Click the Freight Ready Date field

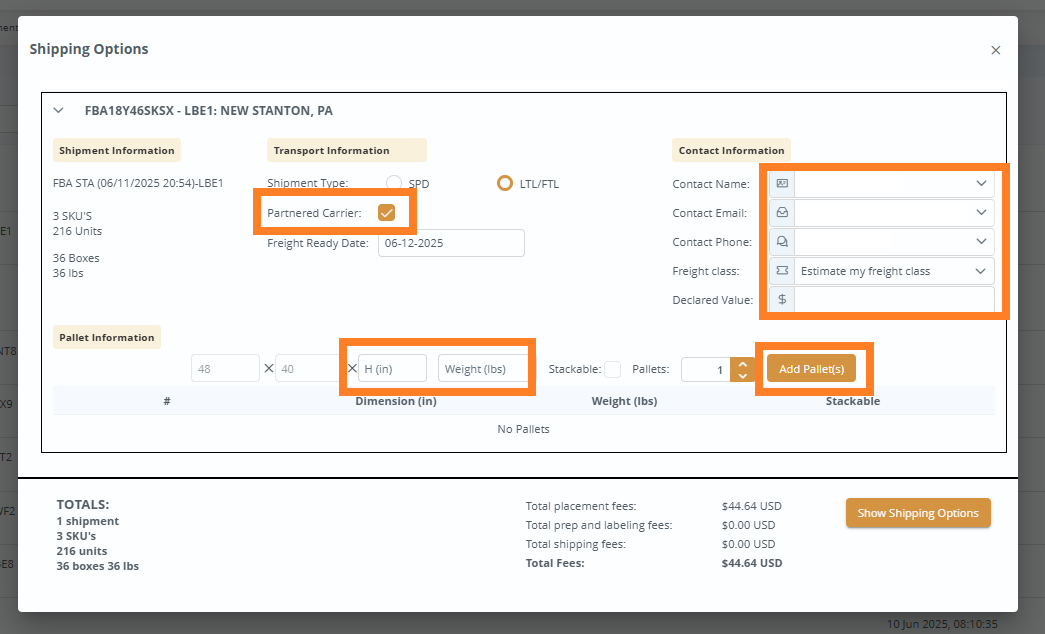coord(450,242)
